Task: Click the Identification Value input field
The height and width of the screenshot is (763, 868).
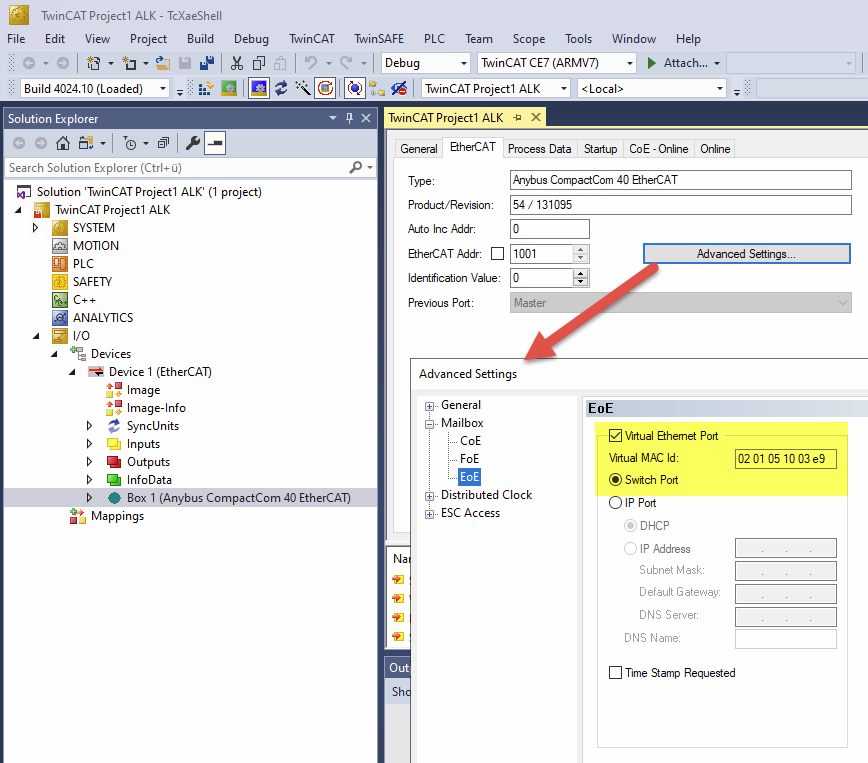Action: point(541,278)
